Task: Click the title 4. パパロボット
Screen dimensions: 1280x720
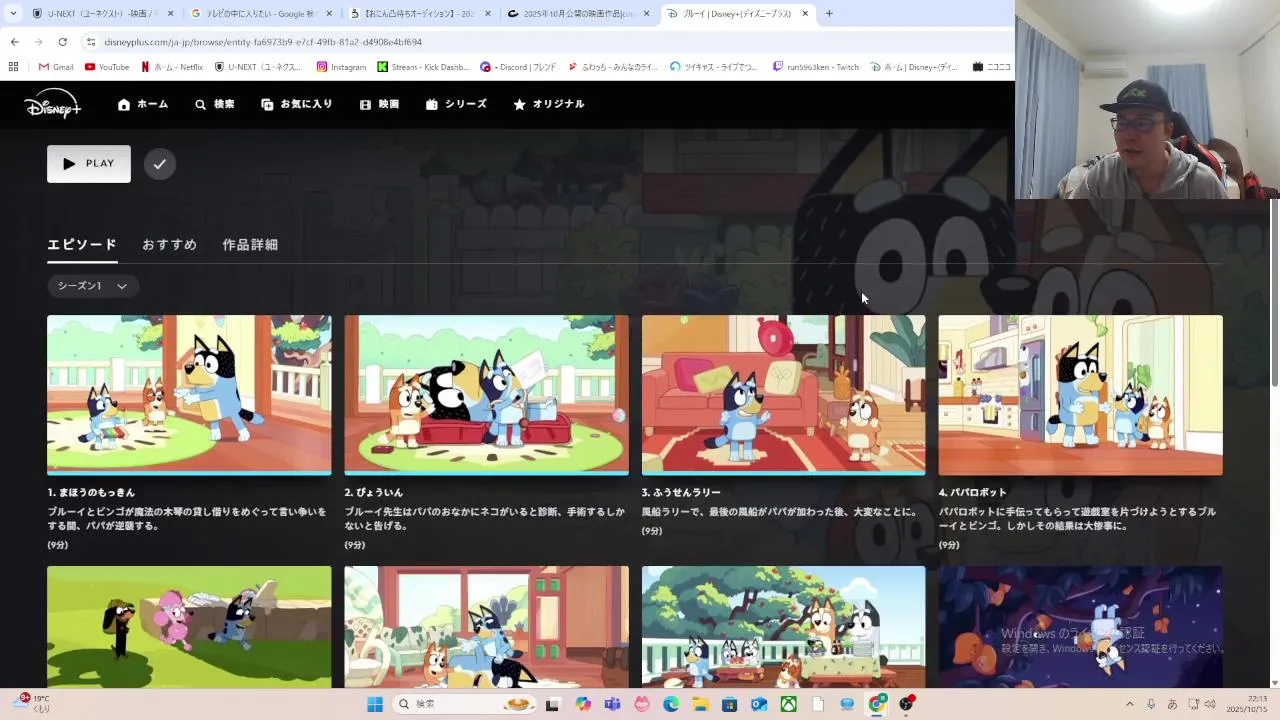Action: [x=972, y=492]
